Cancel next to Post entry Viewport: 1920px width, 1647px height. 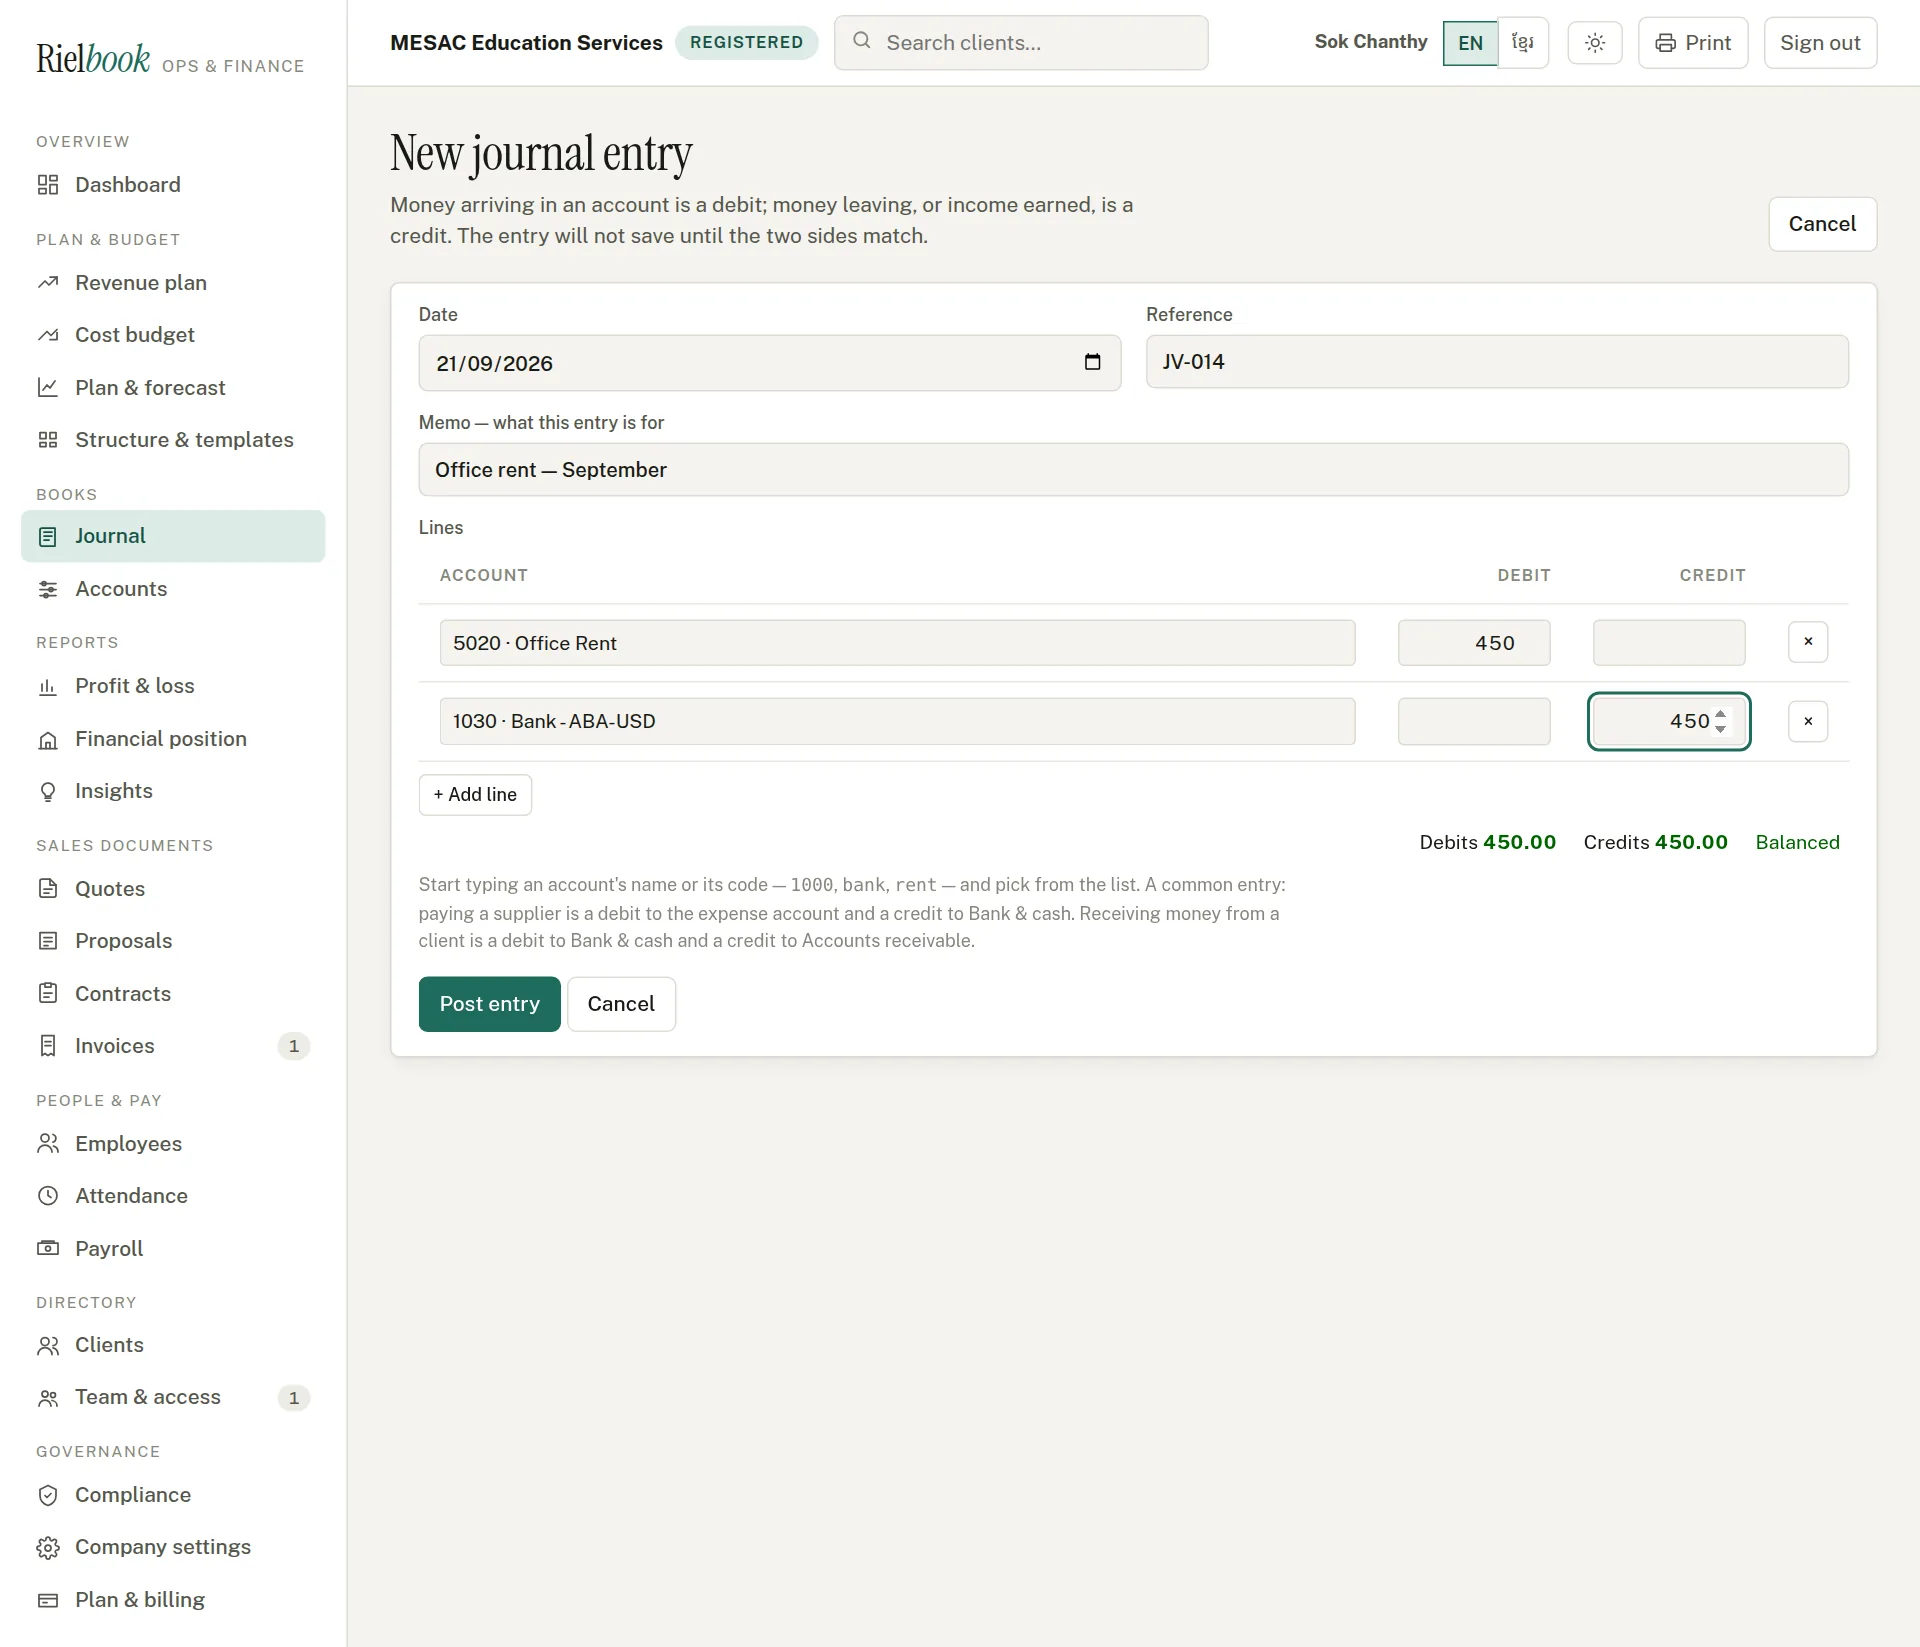tap(621, 1004)
